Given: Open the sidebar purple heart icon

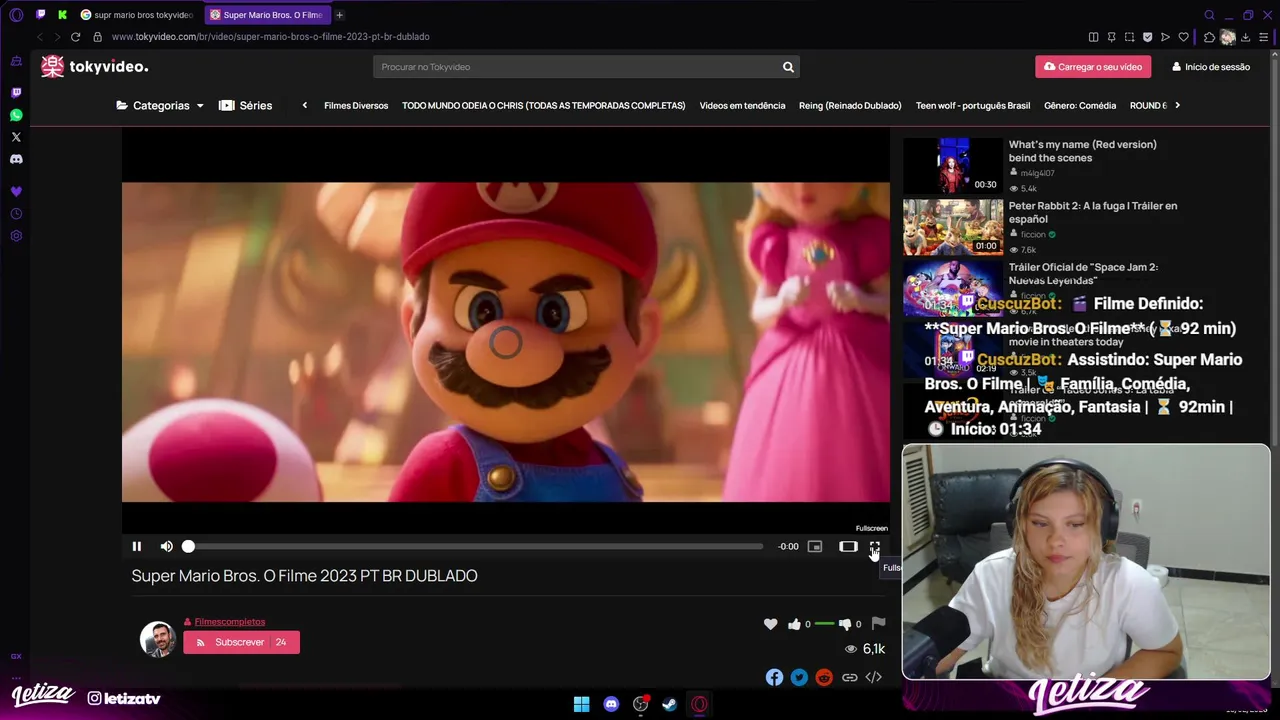Looking at the screenshot, I should [16, 191].
